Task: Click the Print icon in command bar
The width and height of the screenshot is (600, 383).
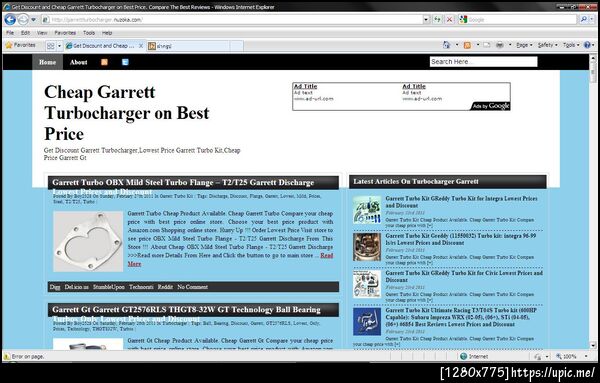Action: click(500, 45)
